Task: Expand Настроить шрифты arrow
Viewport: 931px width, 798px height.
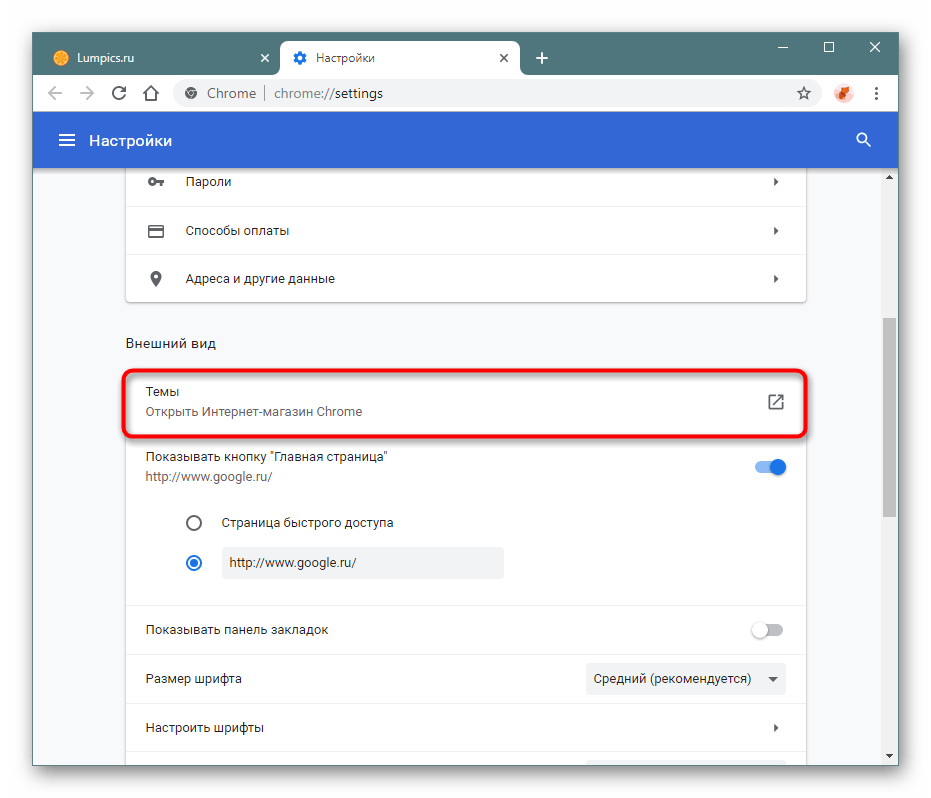Action: (775, 728)
